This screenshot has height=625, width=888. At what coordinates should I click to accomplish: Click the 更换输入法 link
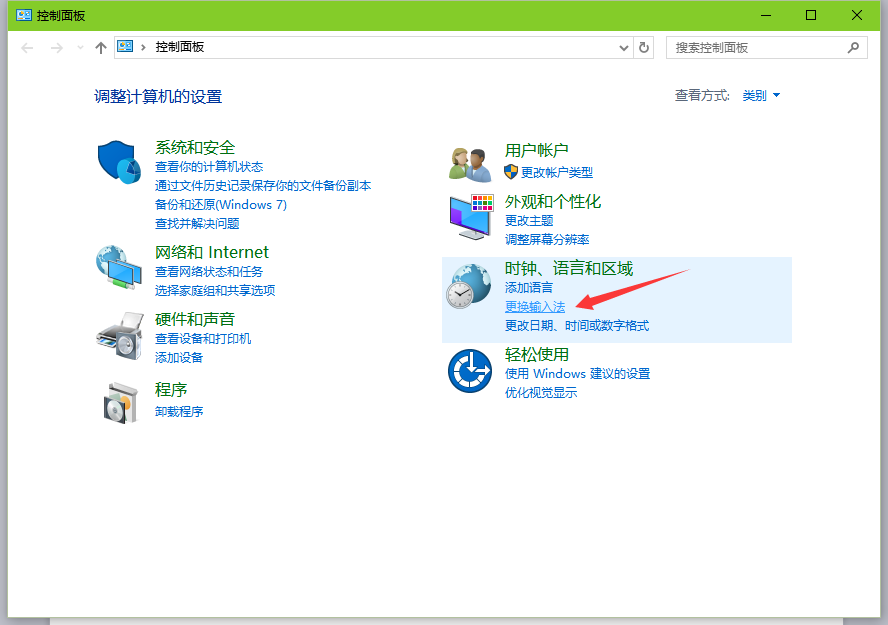pyautogui.click(x=535, y=307)
